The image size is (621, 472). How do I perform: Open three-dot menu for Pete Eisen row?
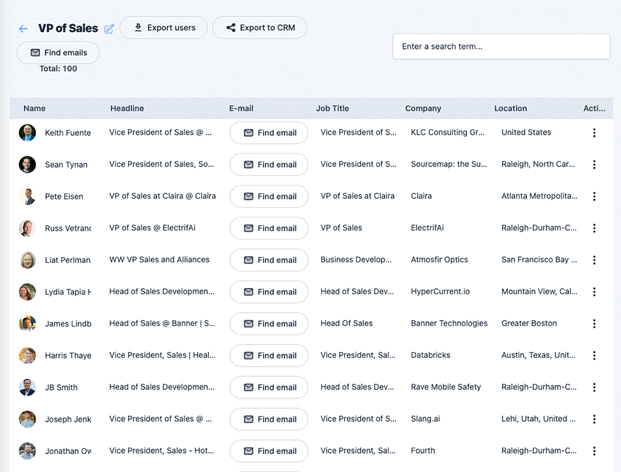(x=594, y=197)
